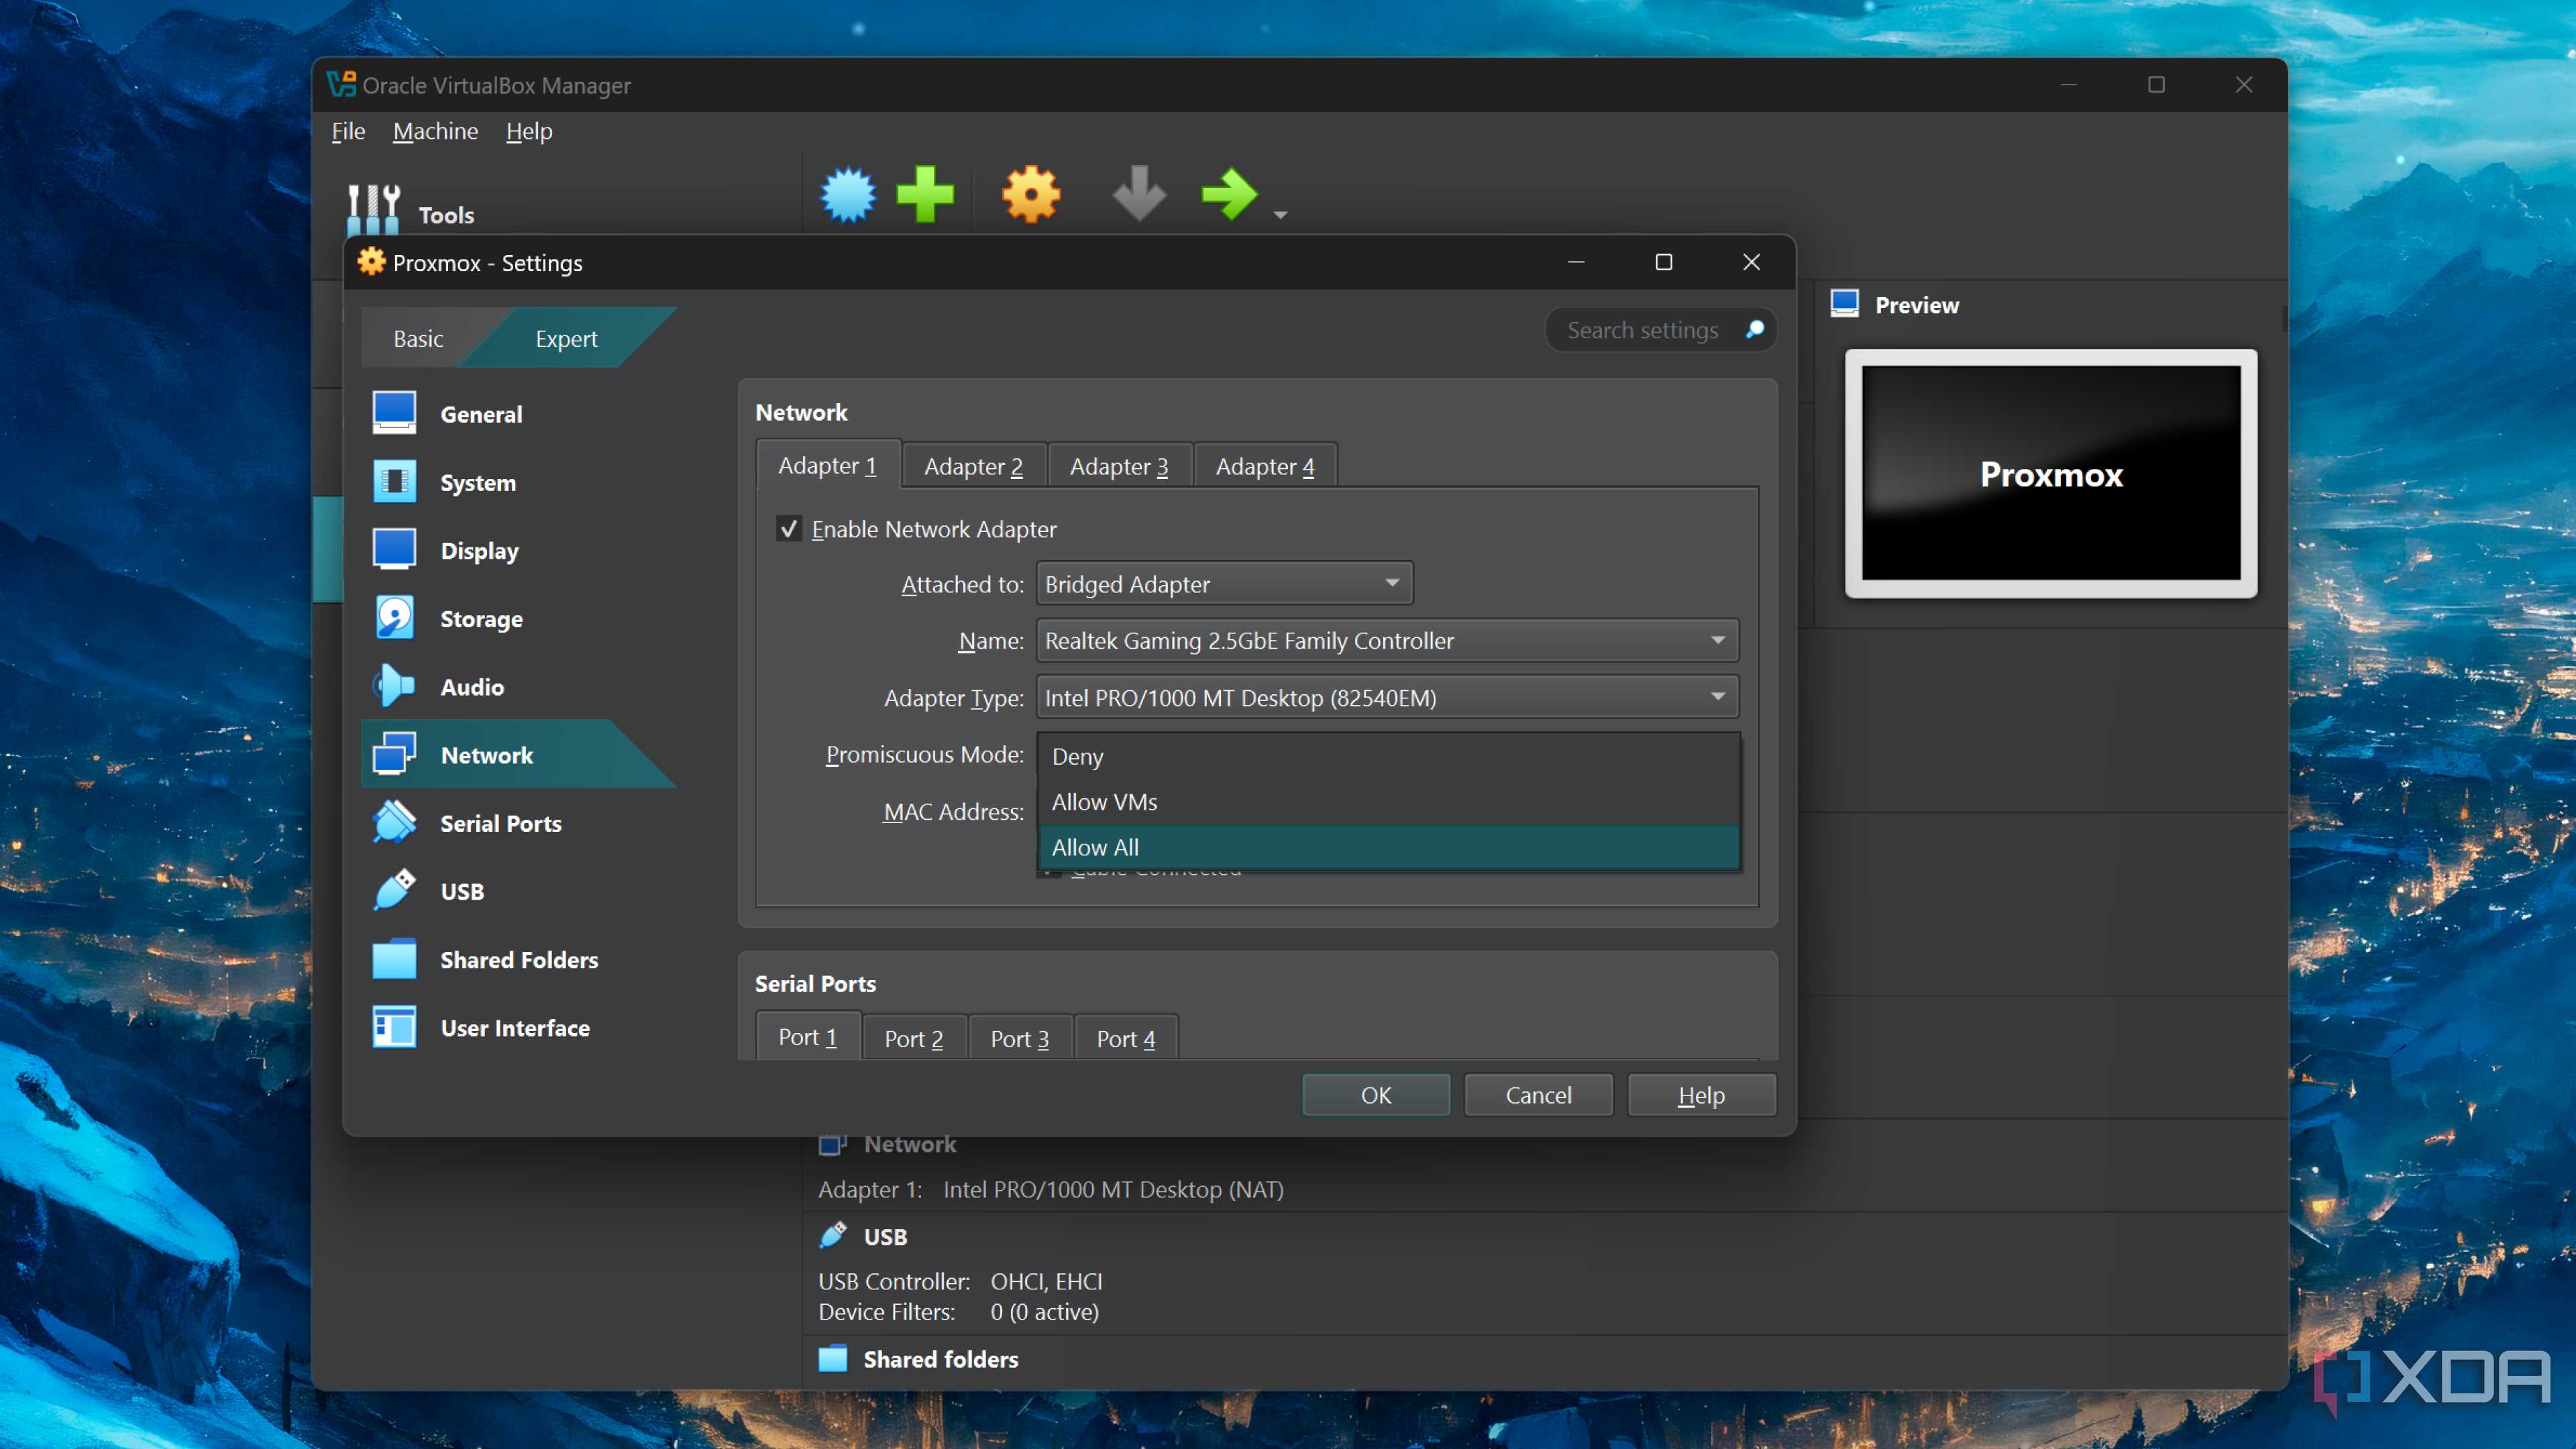Click Adapter 1 Intel PRO/1000 details text

point(1051,1189)
